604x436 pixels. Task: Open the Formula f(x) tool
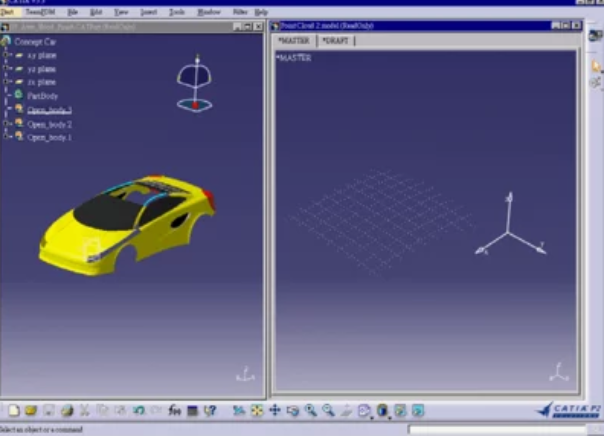[x=175, y=410]
